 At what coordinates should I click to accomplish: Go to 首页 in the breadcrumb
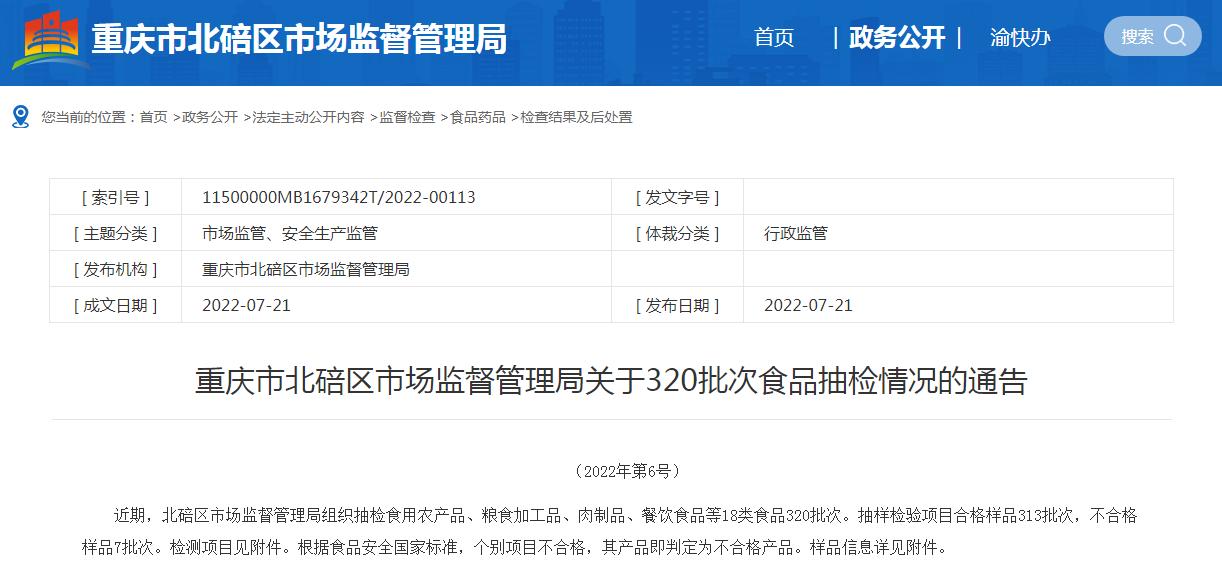(154, 117)
